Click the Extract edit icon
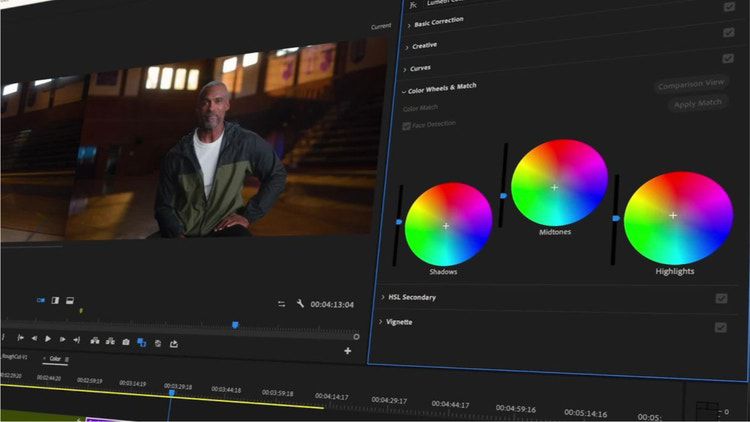750x422 pixels. point(110,341)
